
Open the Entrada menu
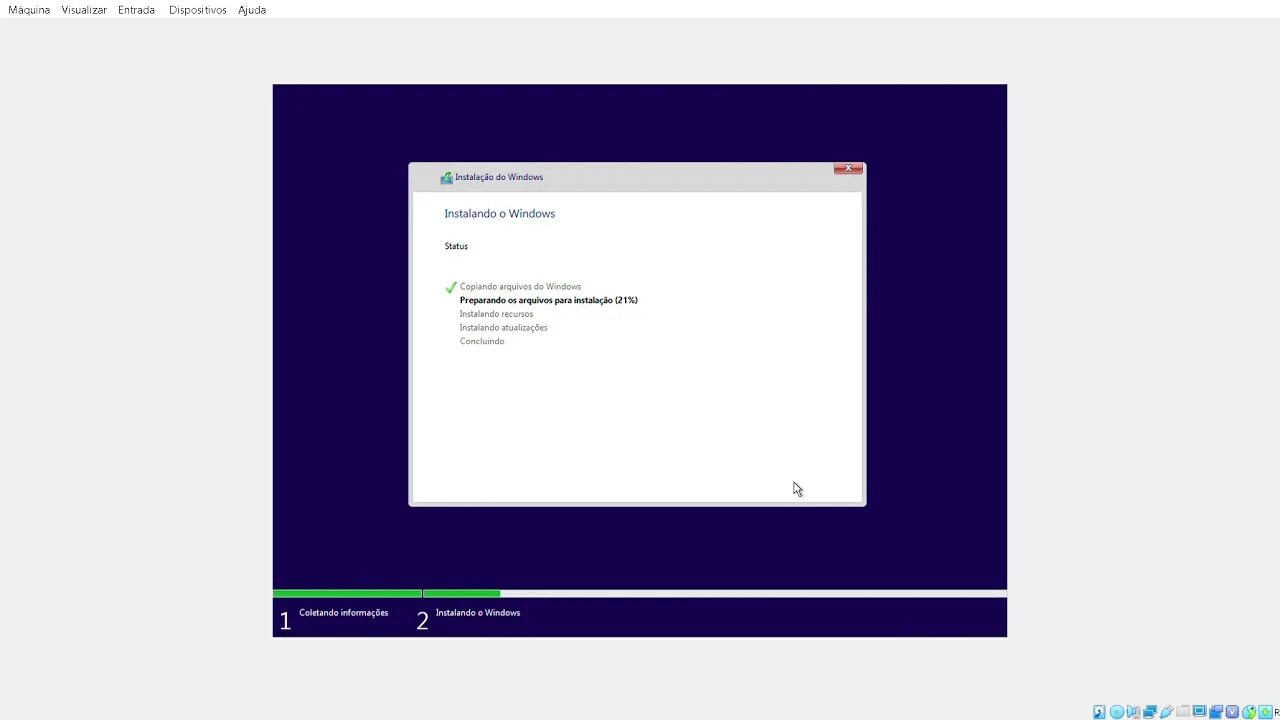click(x=136, y=10)
